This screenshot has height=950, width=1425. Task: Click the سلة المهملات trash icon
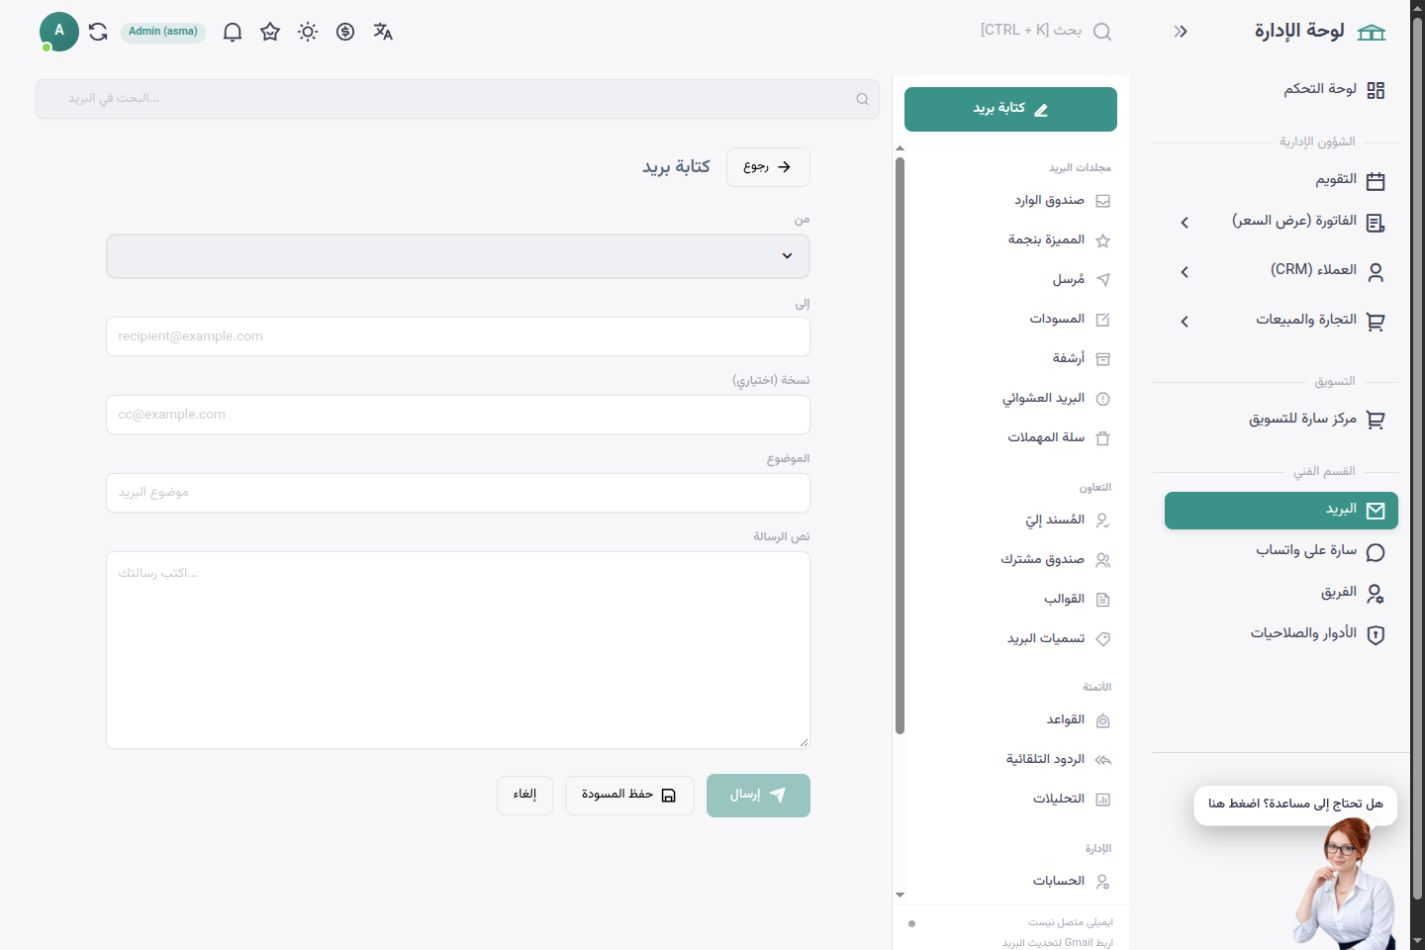[1103, 438]
